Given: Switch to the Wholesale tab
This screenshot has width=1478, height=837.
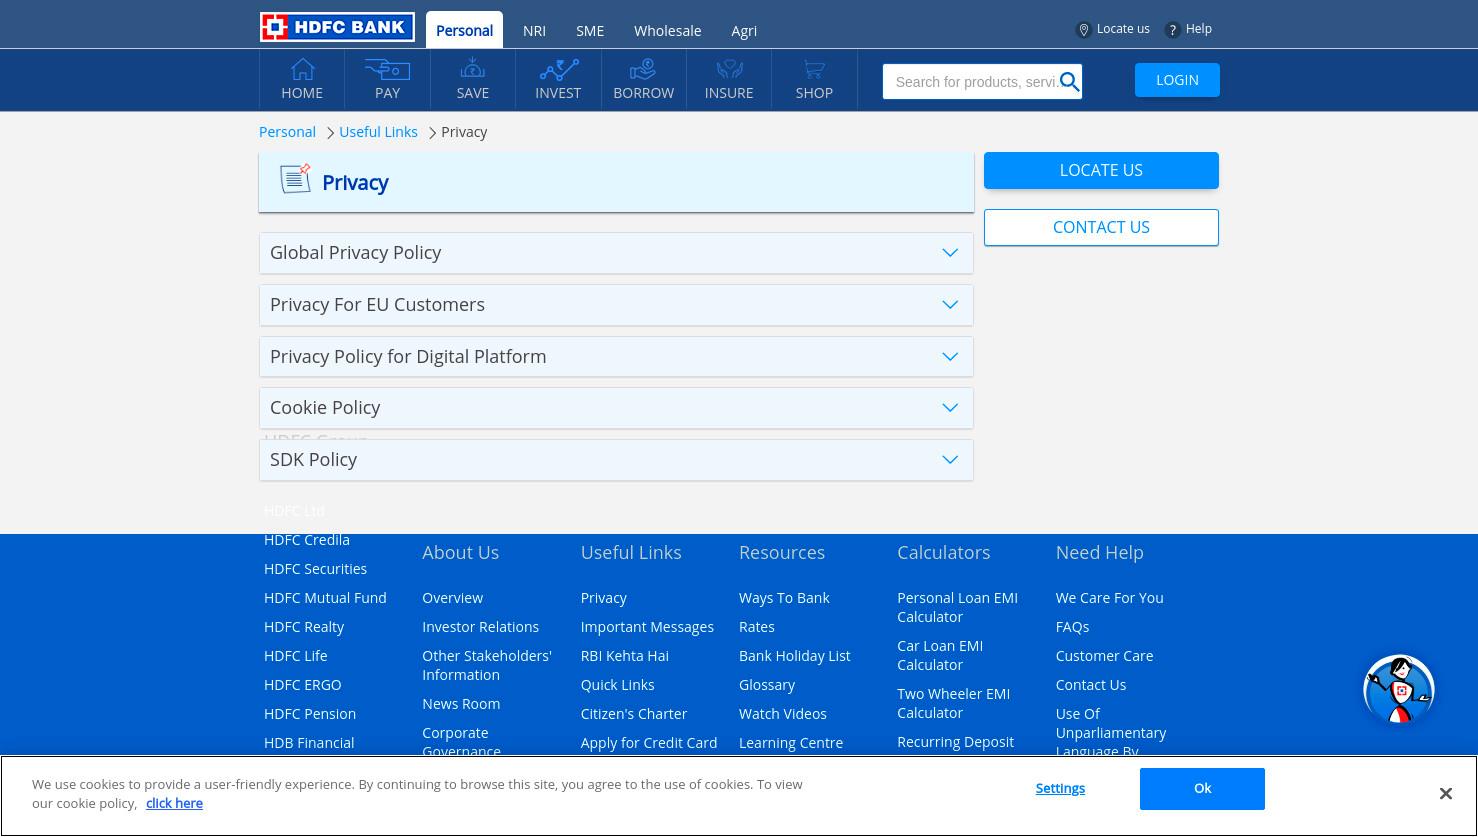Looking at the screenshot, I should click(x=667, y=31).
